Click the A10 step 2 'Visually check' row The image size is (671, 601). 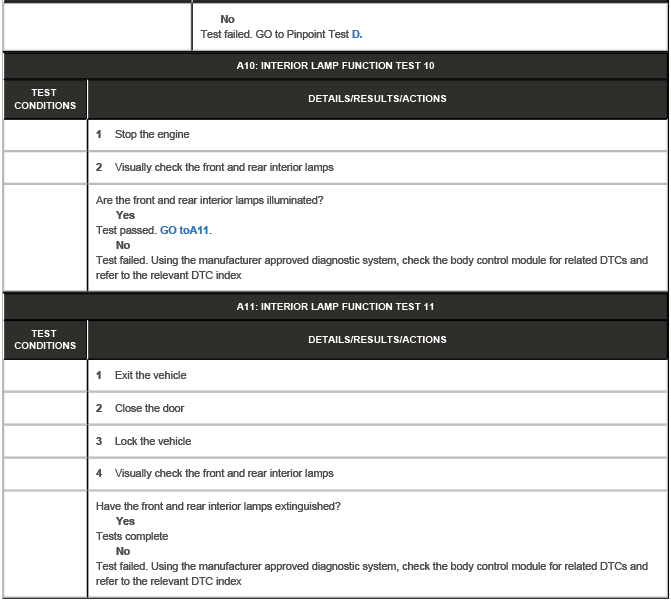(x=224, y=167)
